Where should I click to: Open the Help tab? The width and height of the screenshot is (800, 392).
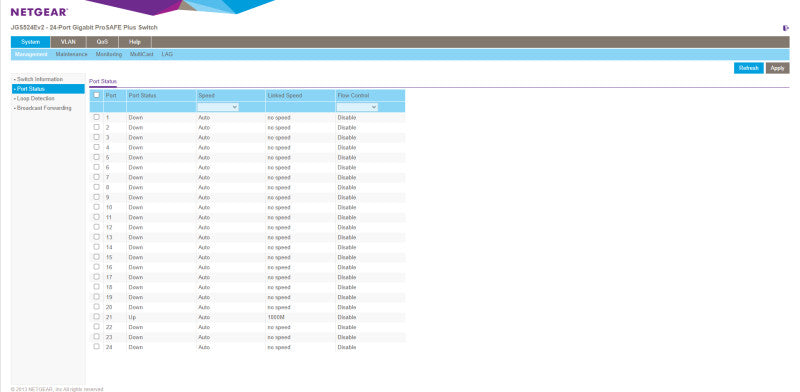[135, 42]
